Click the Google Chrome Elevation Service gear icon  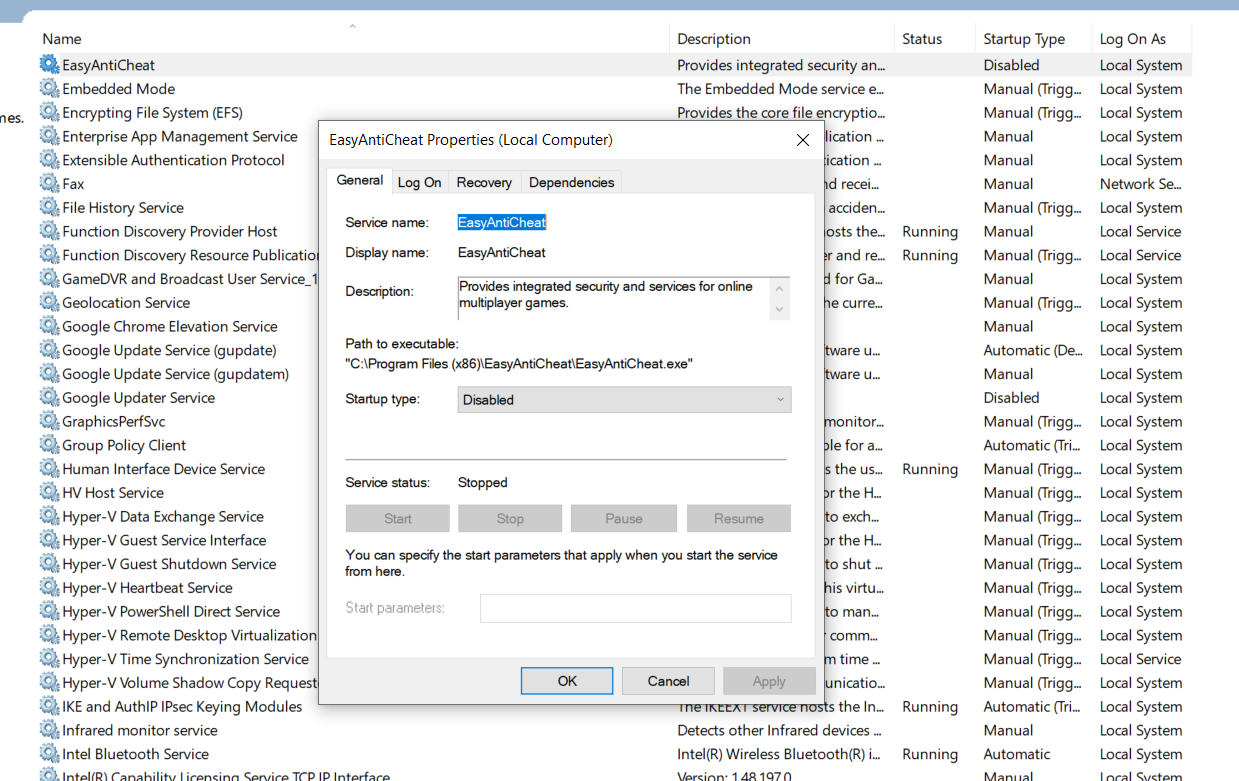click(x=49, y=326)
